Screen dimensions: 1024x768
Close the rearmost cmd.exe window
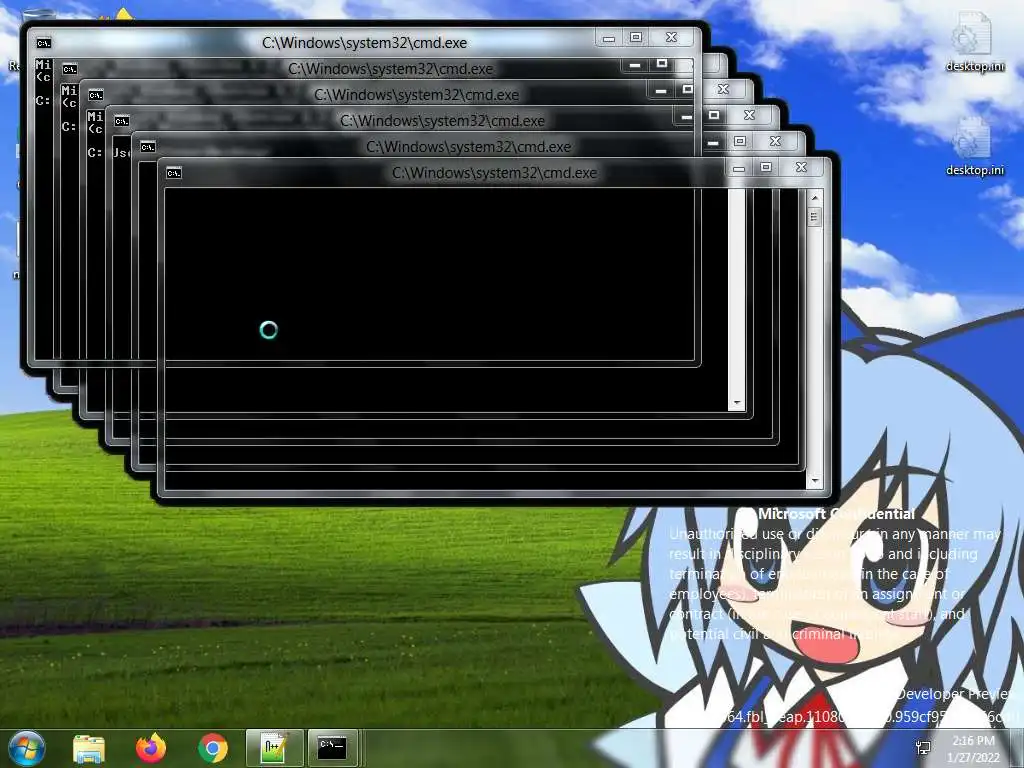click(x=671, y=37)
